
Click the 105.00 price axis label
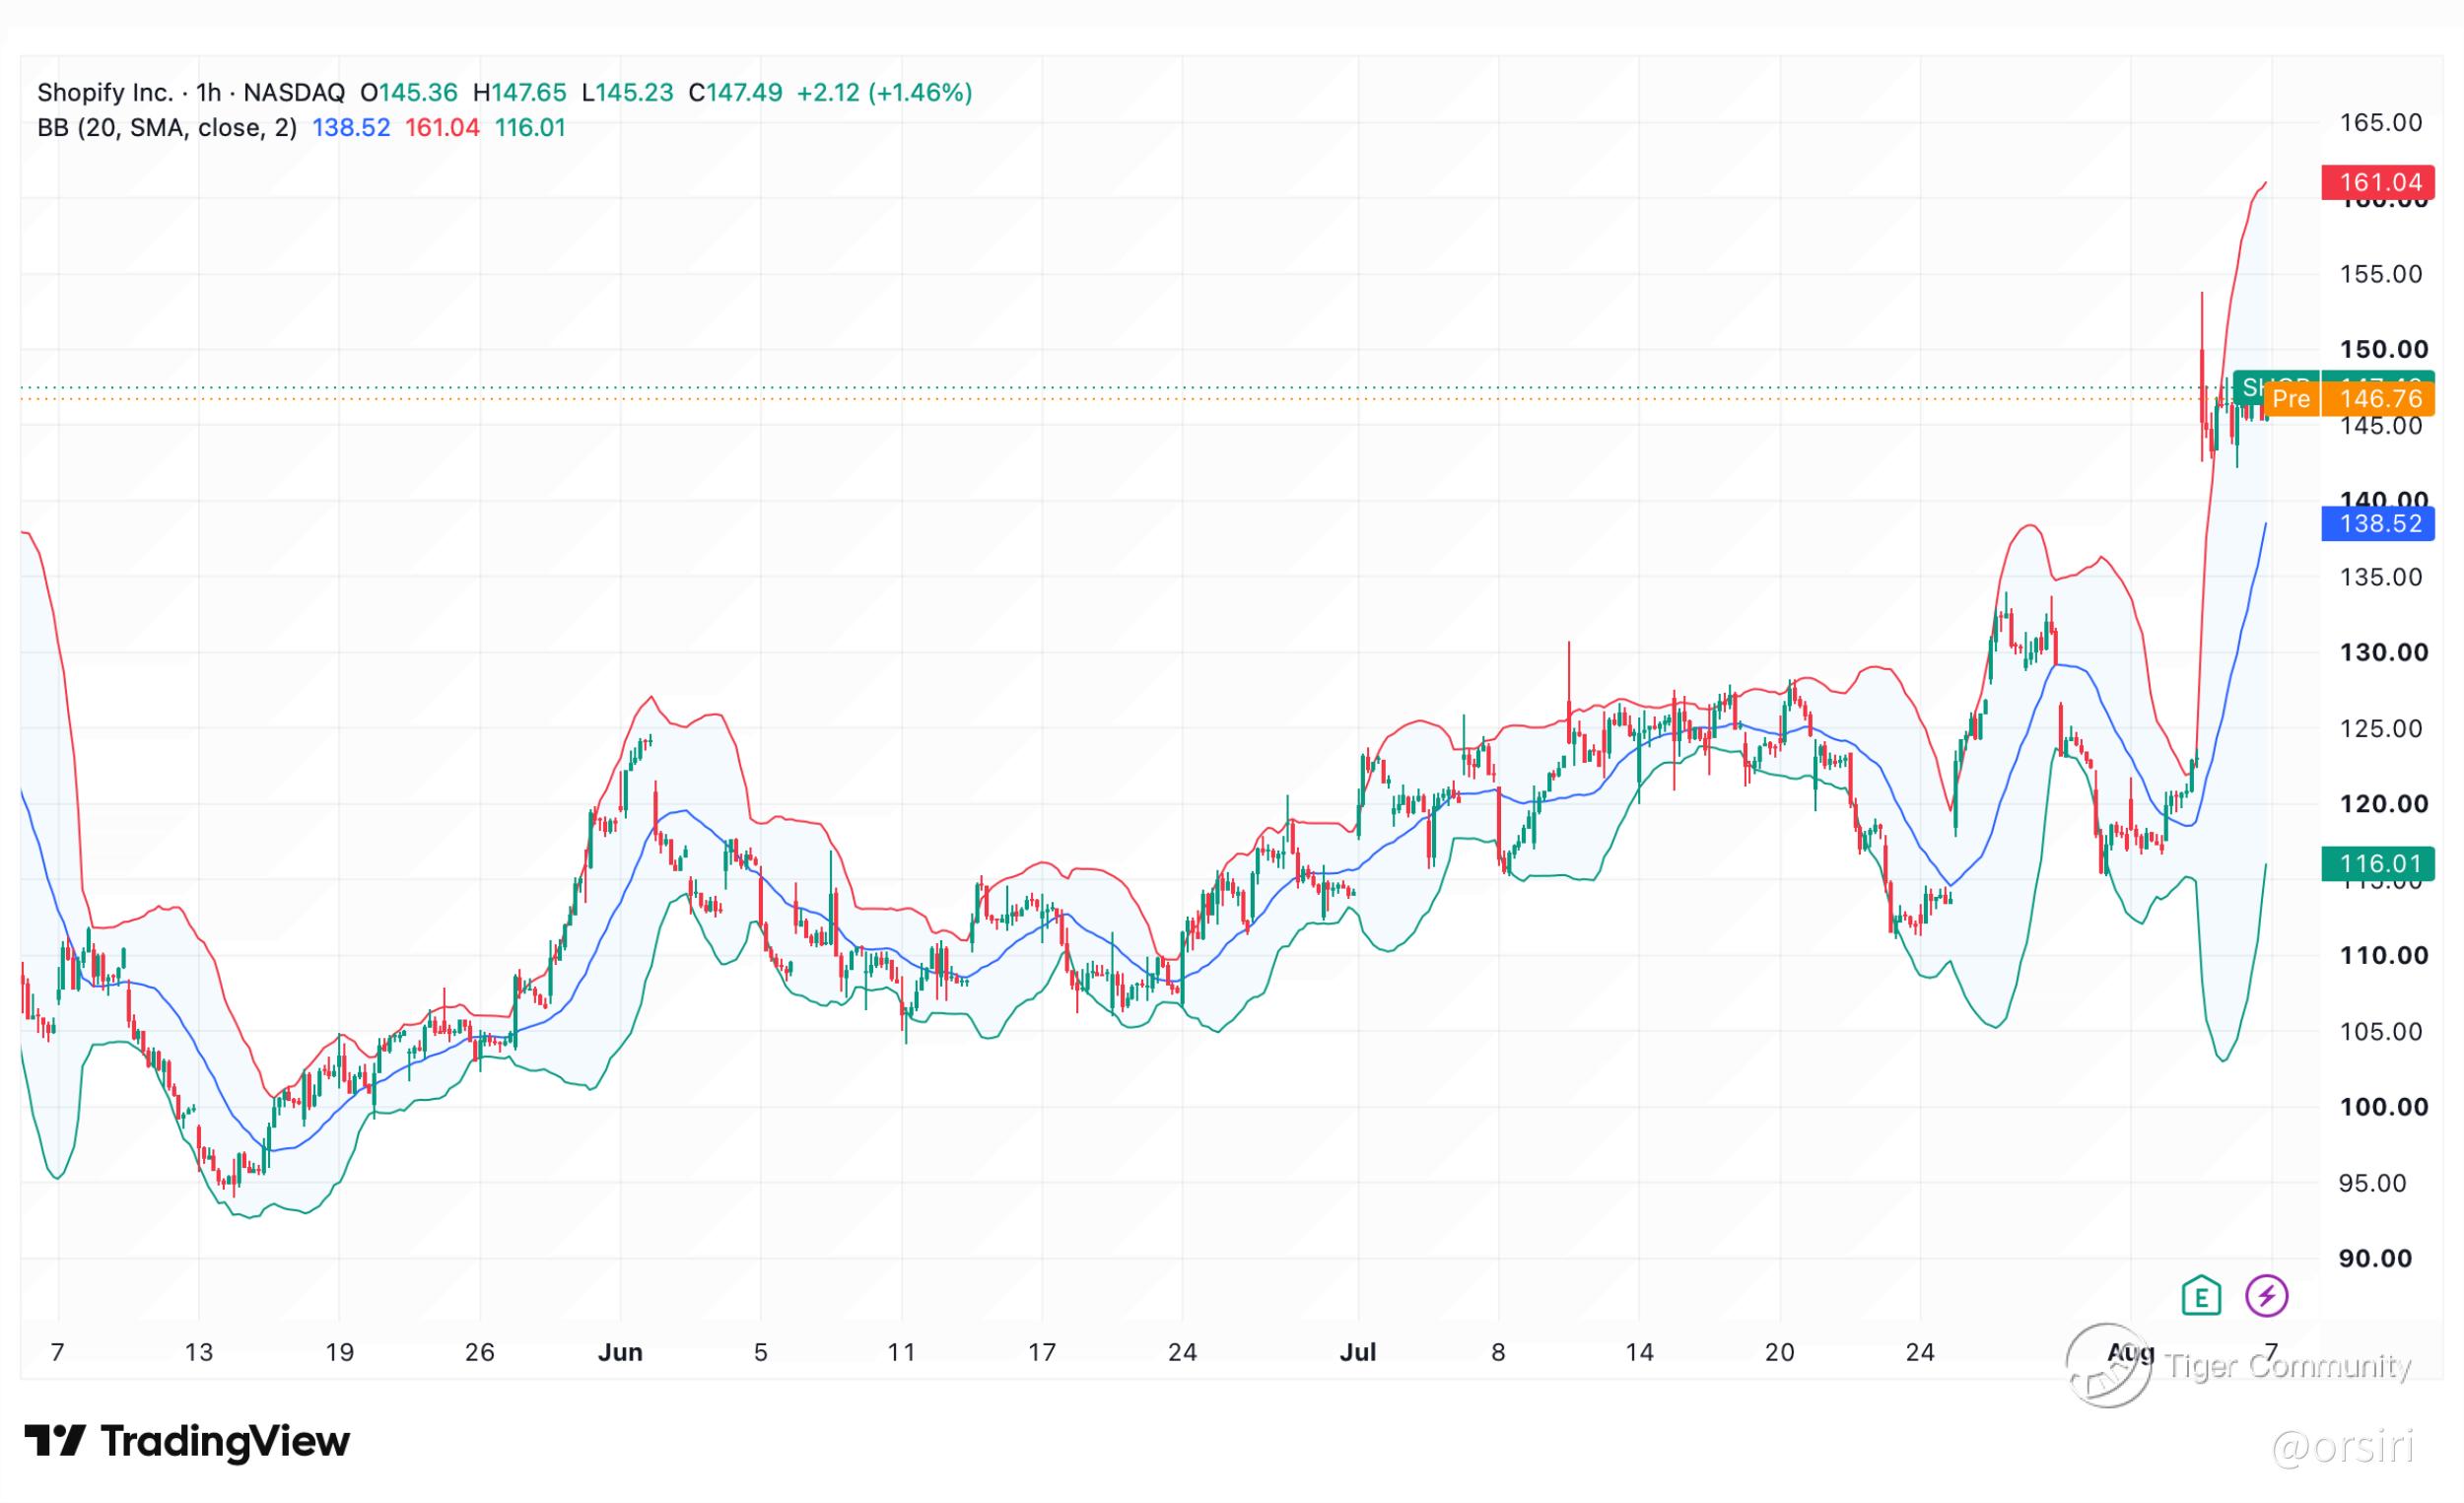click(x=2381, y=1031)
